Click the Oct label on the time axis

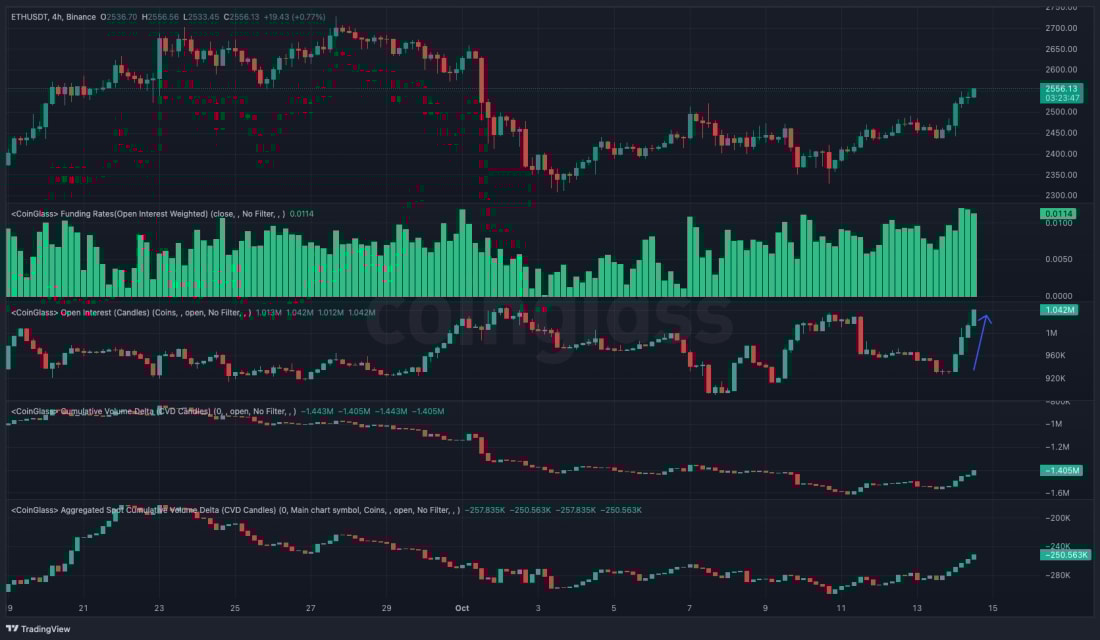pos(464,607)
